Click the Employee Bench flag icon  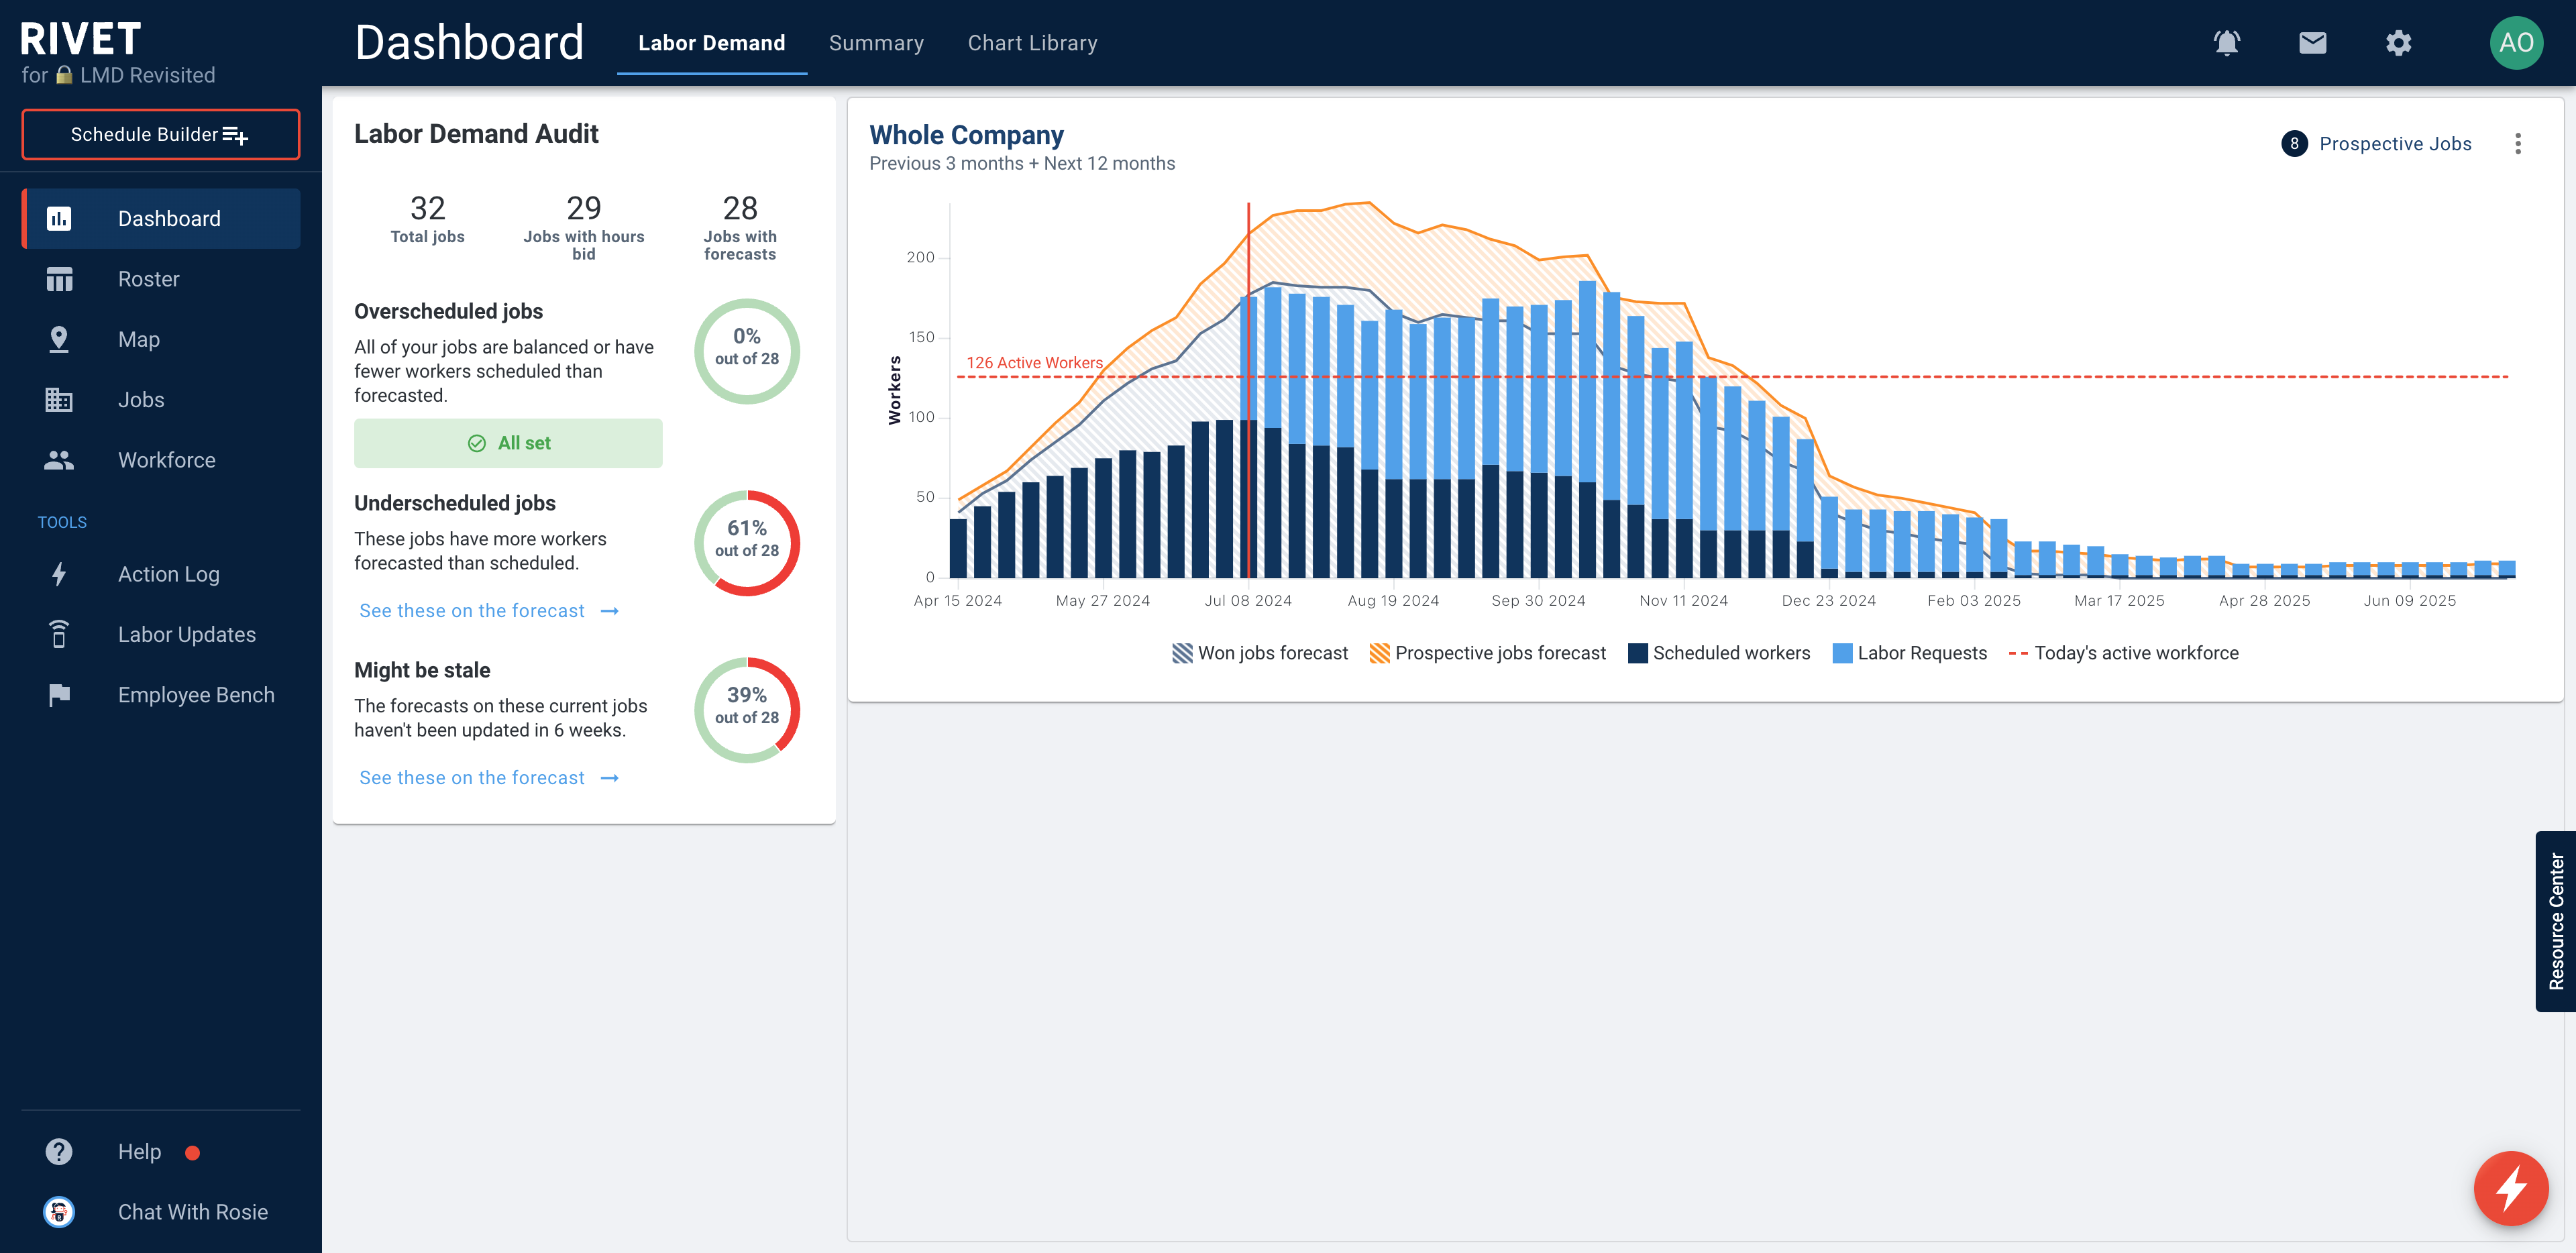[x=59, y=695]
